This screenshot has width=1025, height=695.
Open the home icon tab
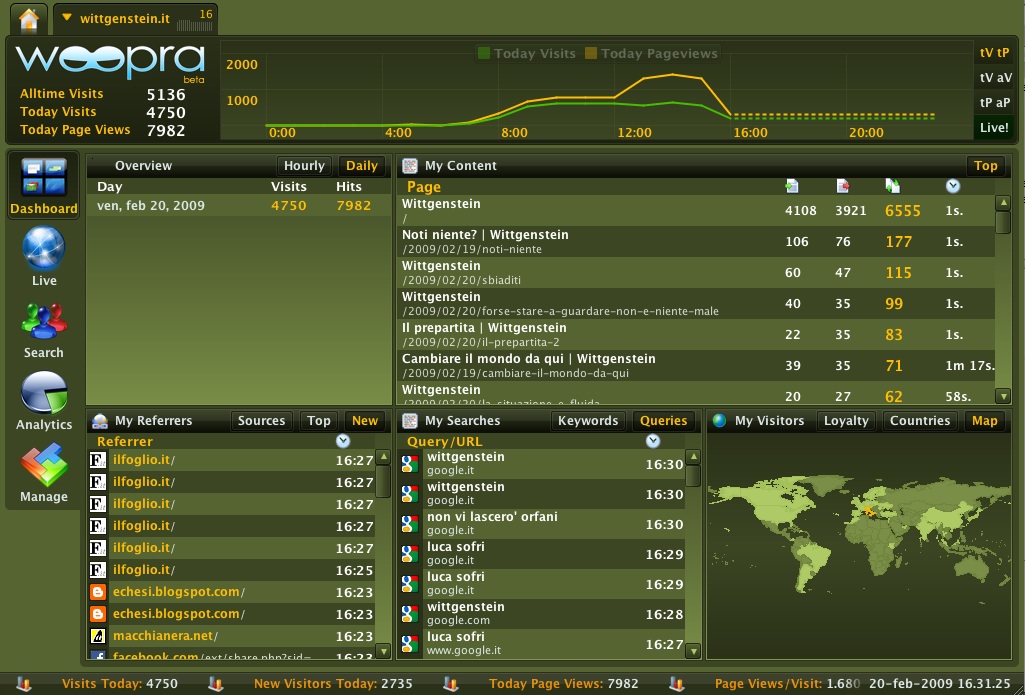click(29, 20)
